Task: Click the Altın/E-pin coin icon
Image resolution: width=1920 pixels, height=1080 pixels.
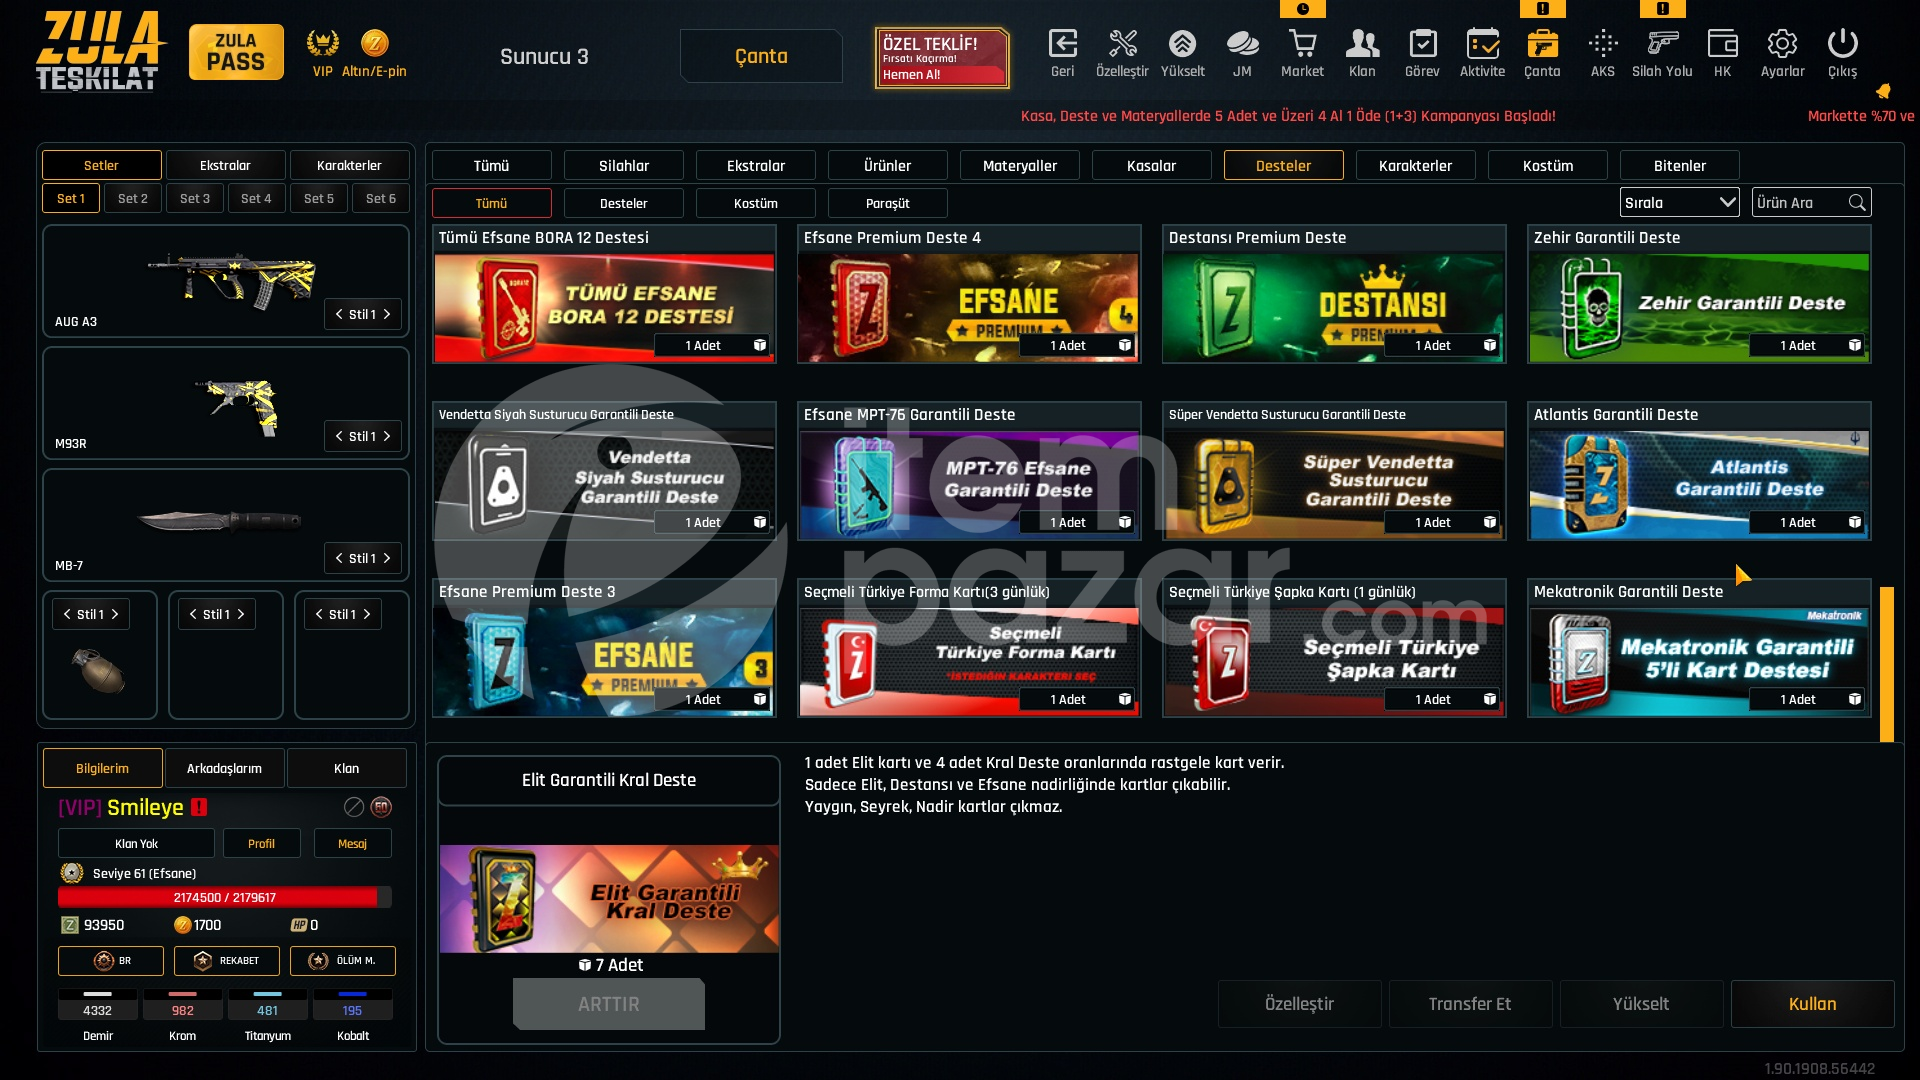Action: (374, 43)
